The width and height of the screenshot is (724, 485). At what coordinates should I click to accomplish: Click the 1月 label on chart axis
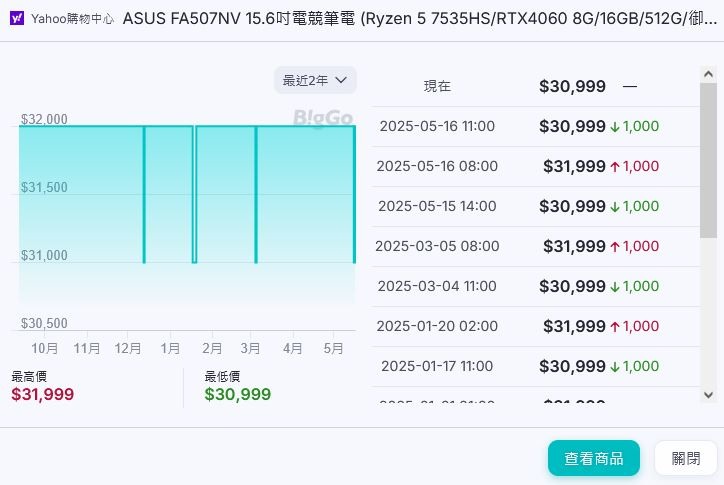click(x=170, y=348)
